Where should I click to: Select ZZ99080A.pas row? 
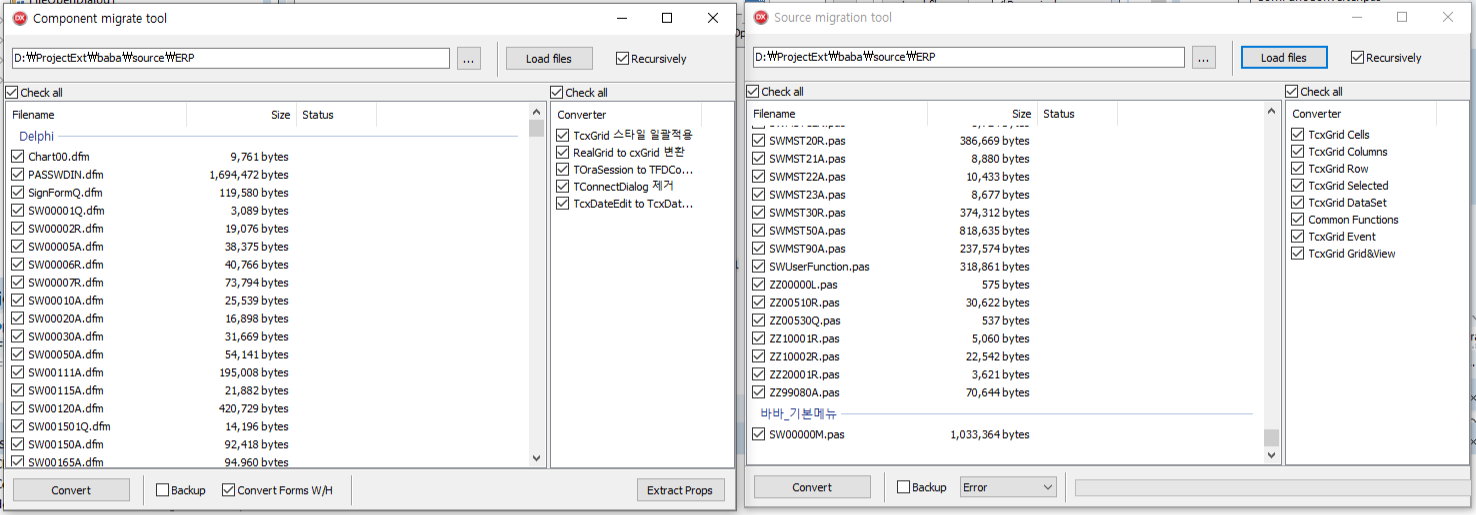[1005, 393]
